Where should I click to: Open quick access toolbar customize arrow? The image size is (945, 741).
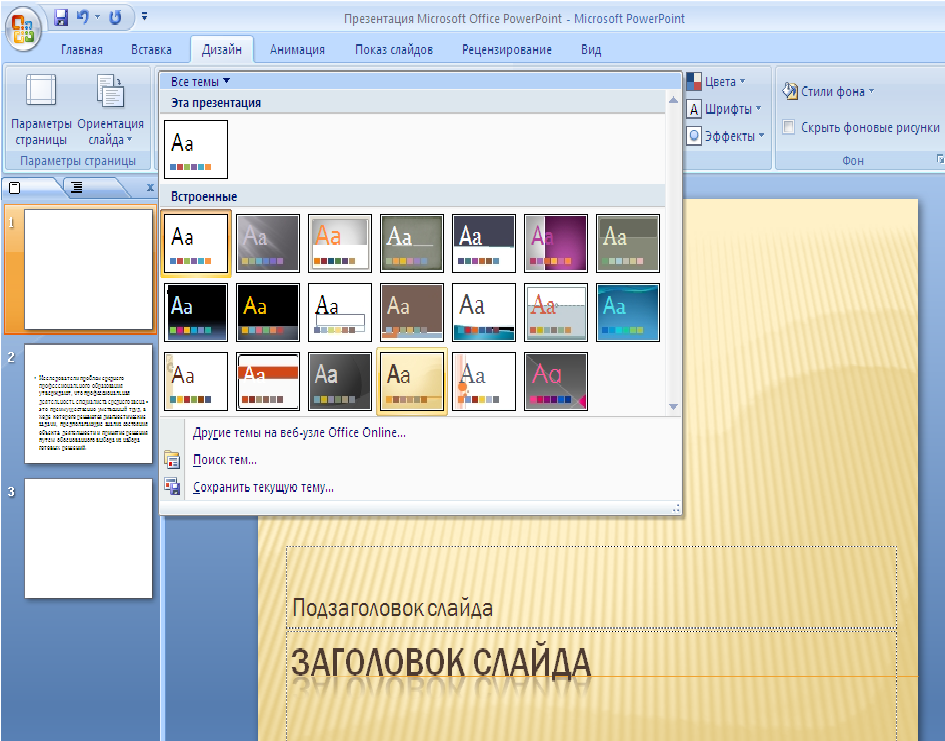pos(145,17)
